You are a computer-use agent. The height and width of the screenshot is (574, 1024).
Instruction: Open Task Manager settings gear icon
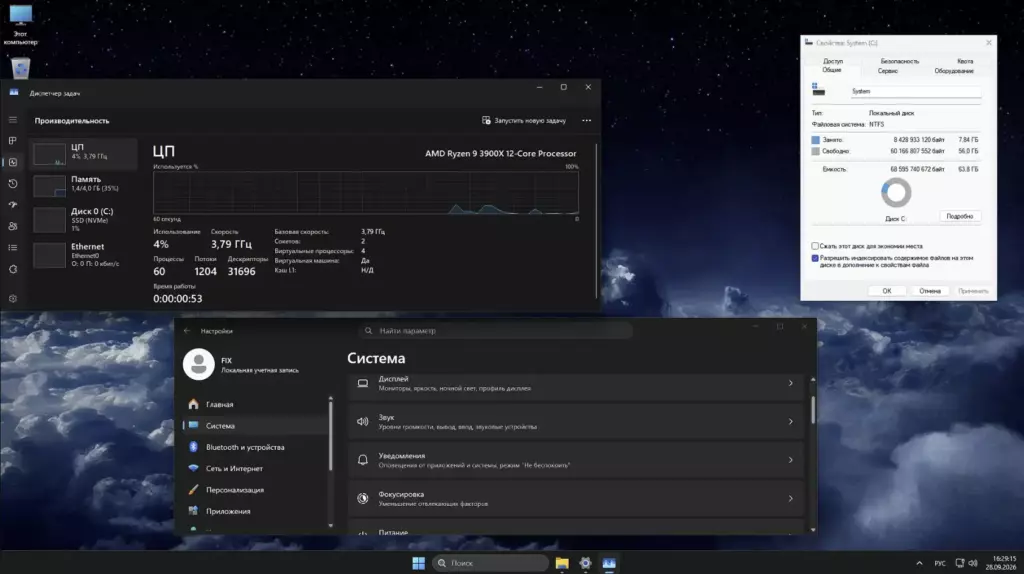(12, 298)
